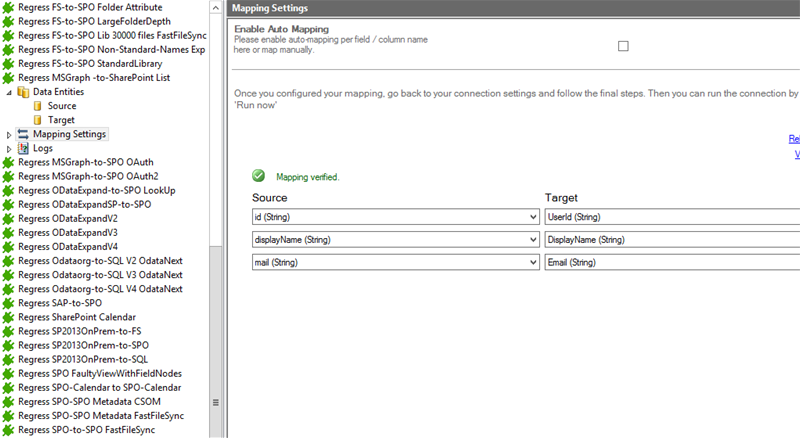Click the Source data entity cylinder icon
Viewport: 800px width, 438px height.
pos(38,105)
